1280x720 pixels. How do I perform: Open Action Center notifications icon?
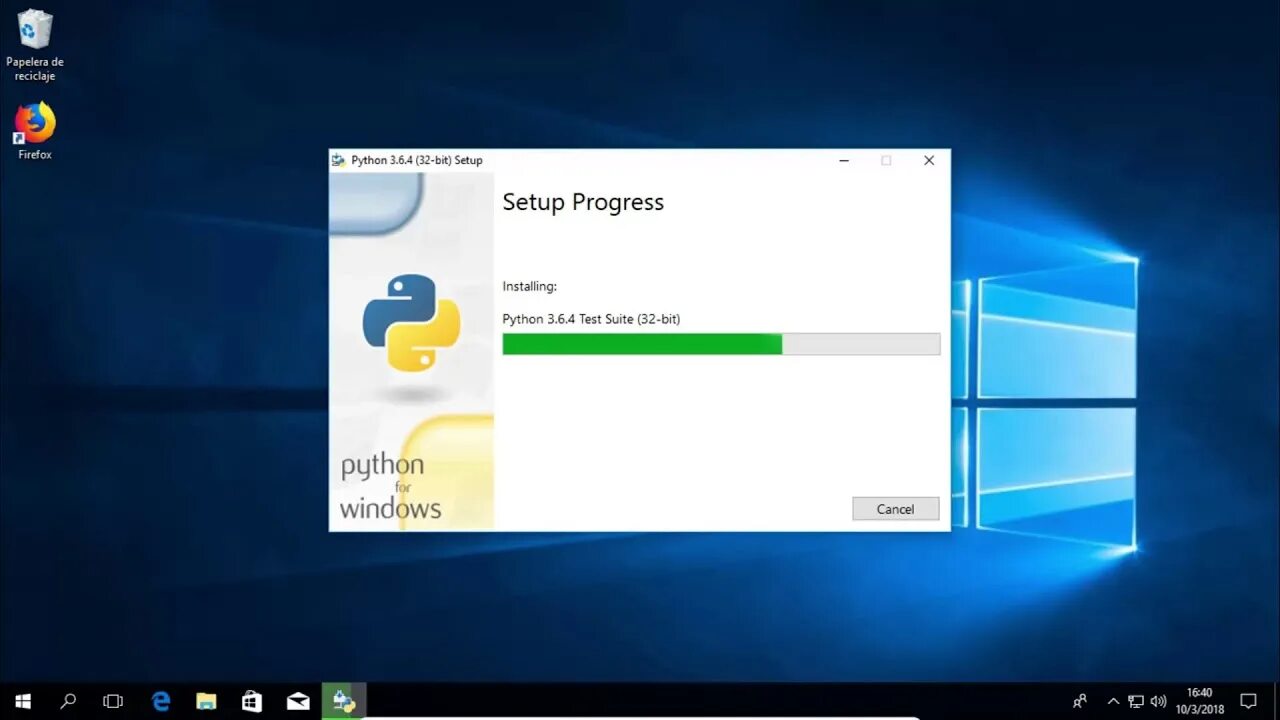tap(1248, 701)
